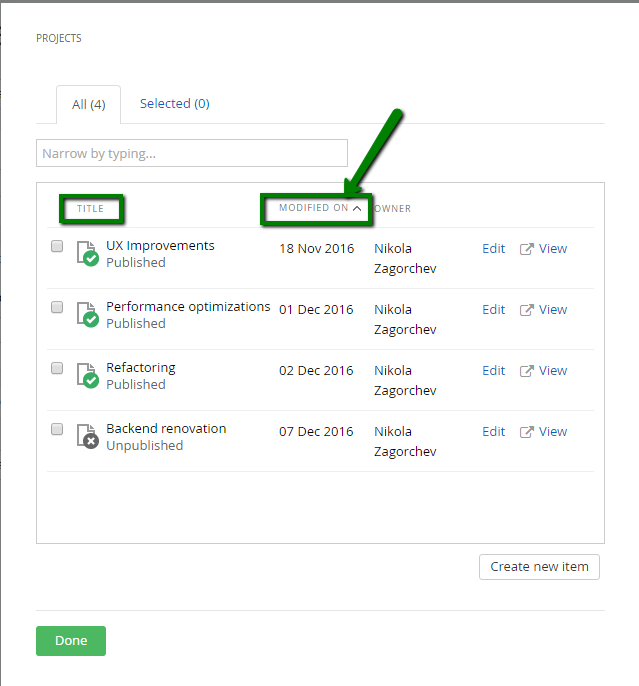Click external link icon in Backend renovation row
This screenshot has height=686, width=639.
click(x=527, y=432)
